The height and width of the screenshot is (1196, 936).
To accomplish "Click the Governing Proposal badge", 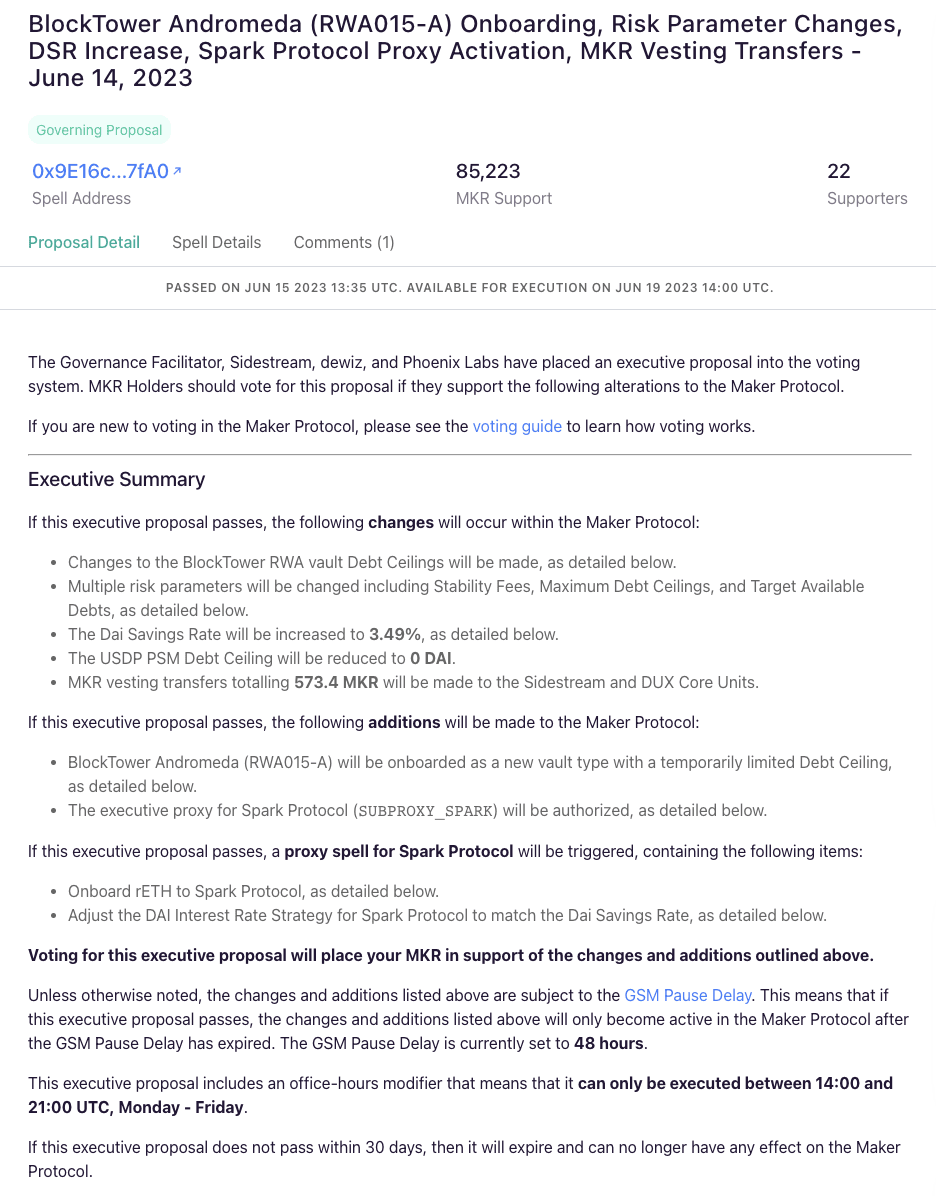I will [x=99, y=130].
